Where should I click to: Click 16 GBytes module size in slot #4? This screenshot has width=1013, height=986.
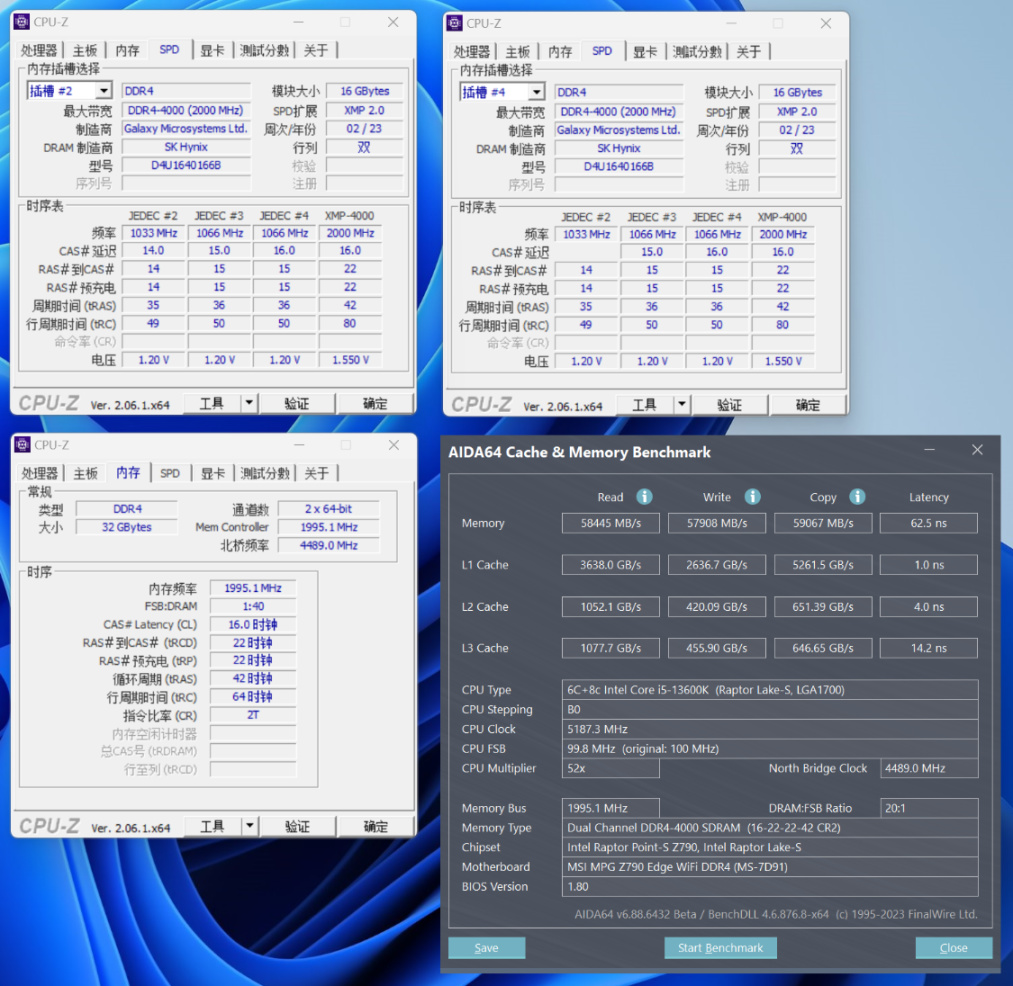pyautogui.click(x=797, y=92)
